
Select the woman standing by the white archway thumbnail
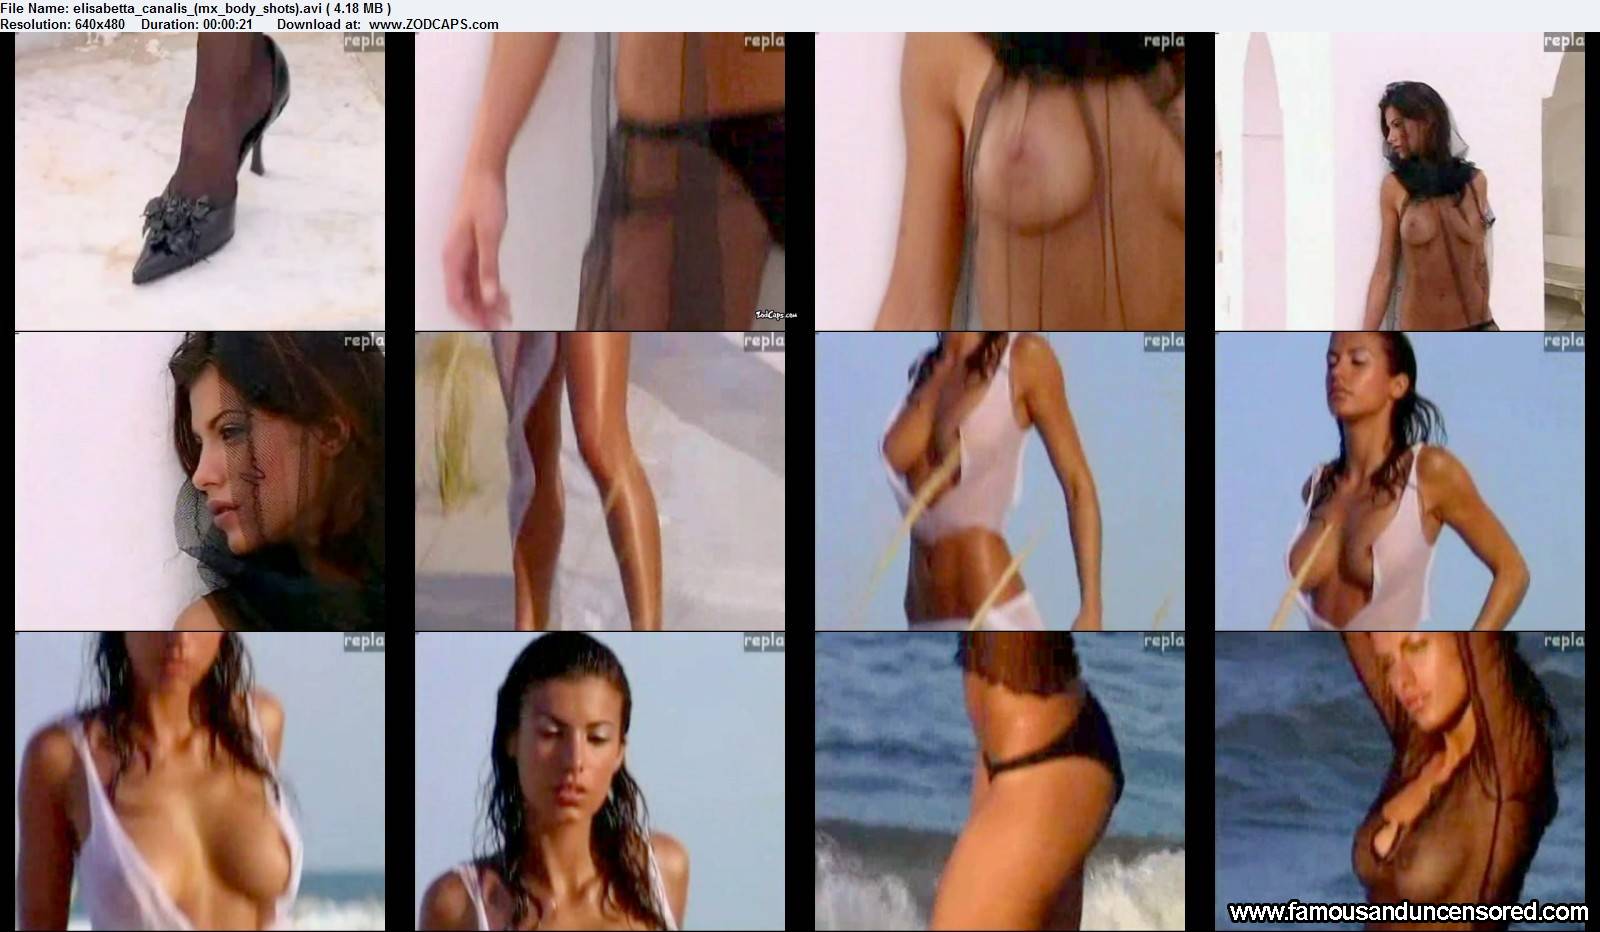(x=1399, y=181)
